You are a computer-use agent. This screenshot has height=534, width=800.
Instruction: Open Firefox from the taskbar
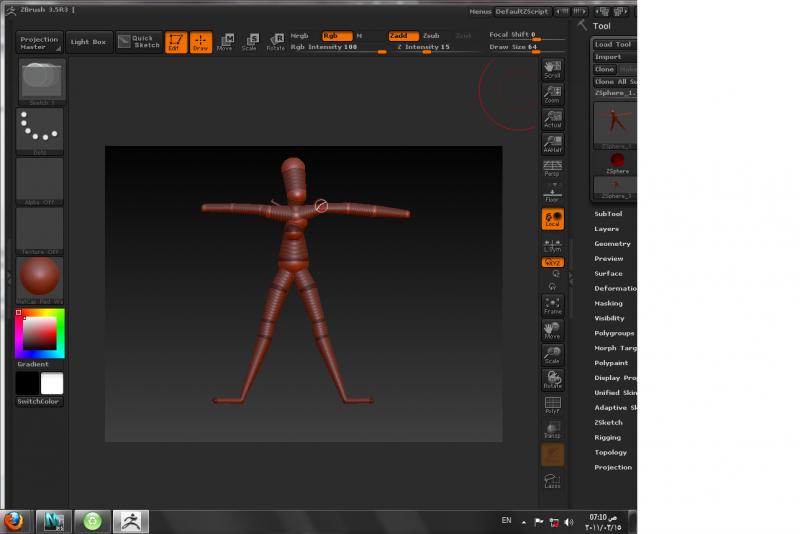[15, 520]
